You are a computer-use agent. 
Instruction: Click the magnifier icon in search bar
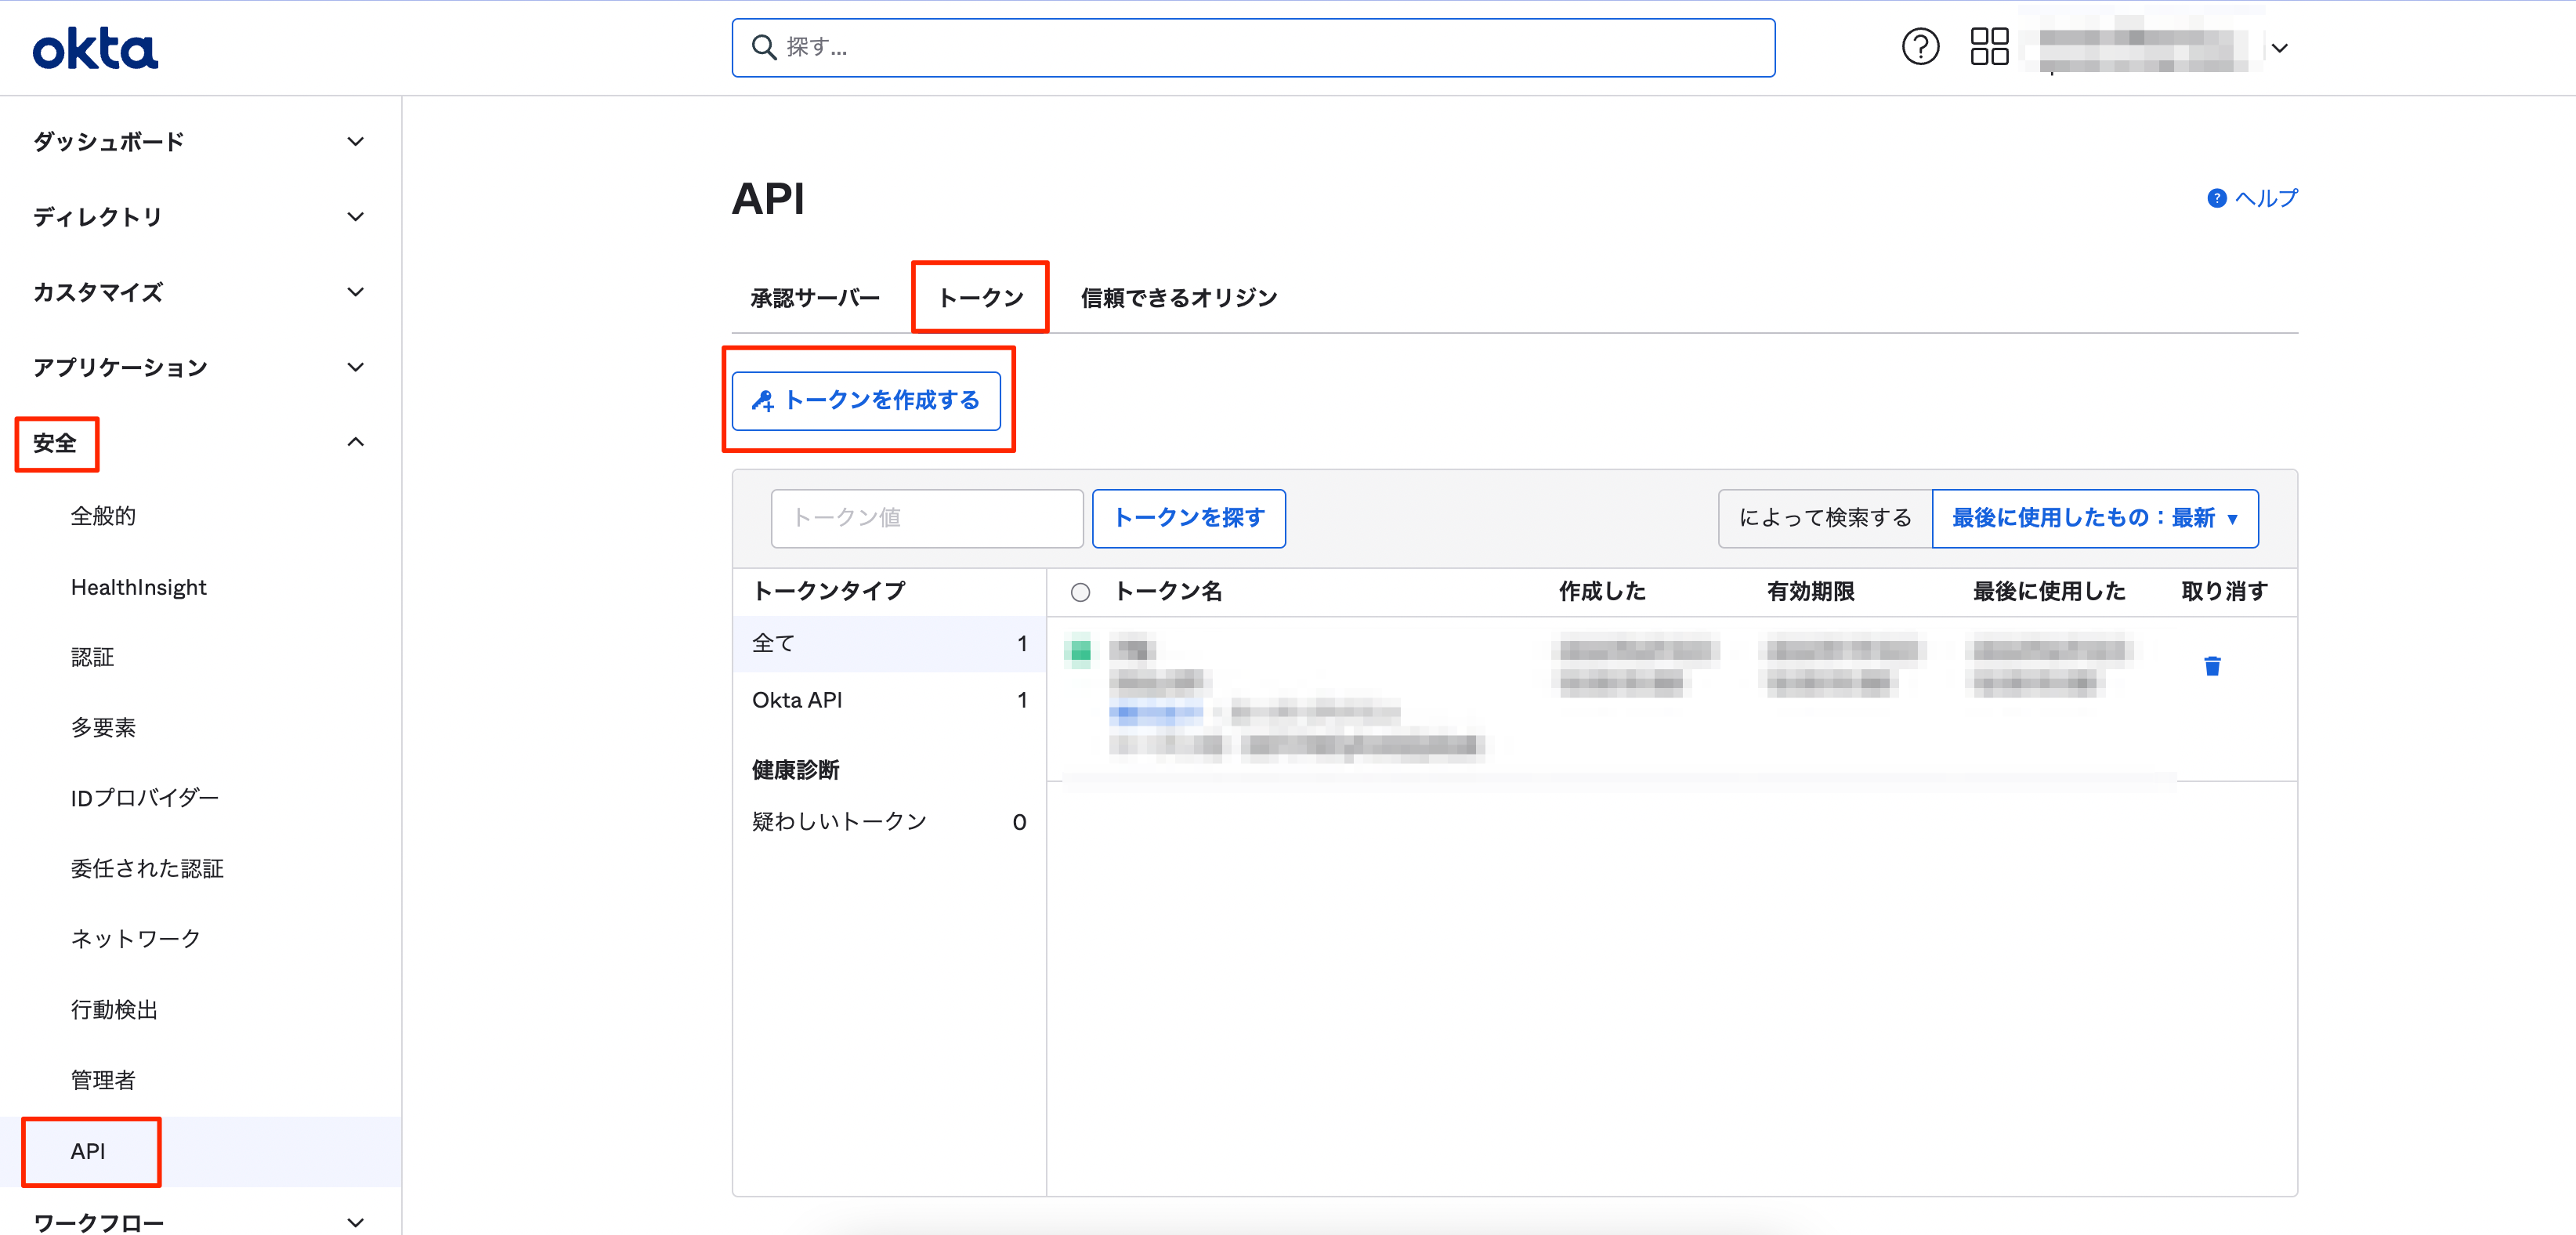pyautogui.click(x=764, y=47)
